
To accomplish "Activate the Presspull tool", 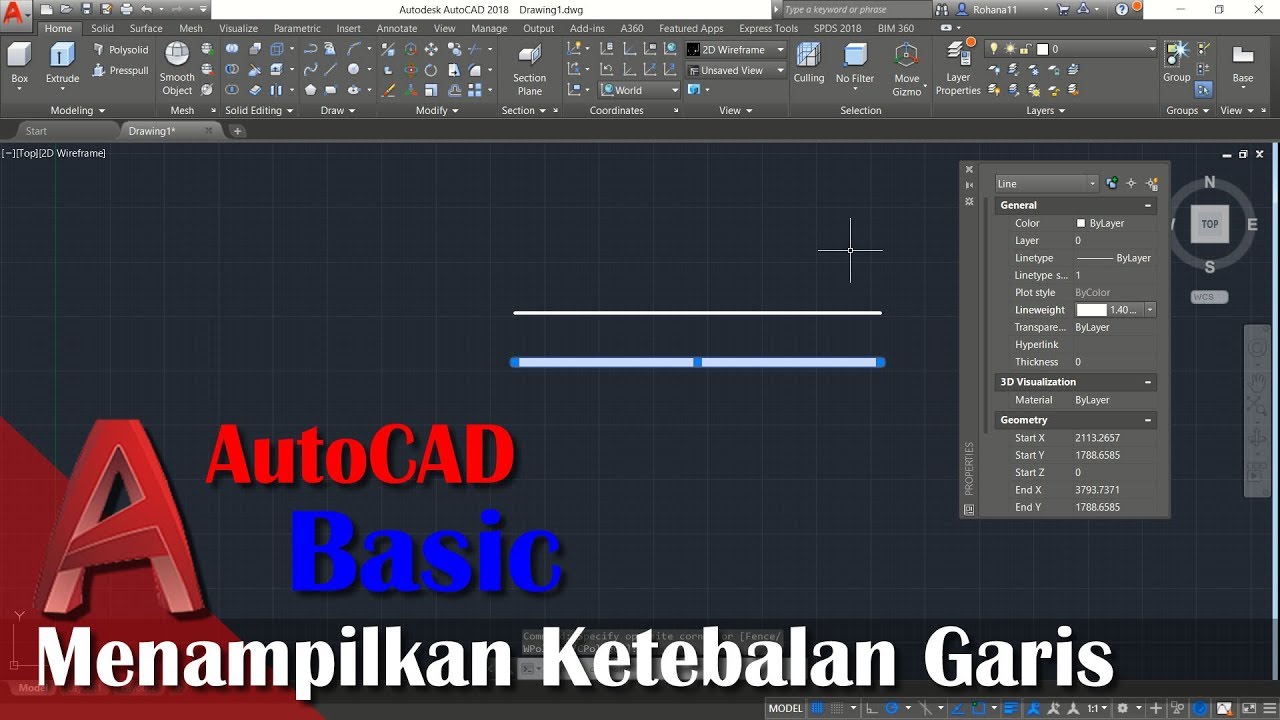I will 120,71.
